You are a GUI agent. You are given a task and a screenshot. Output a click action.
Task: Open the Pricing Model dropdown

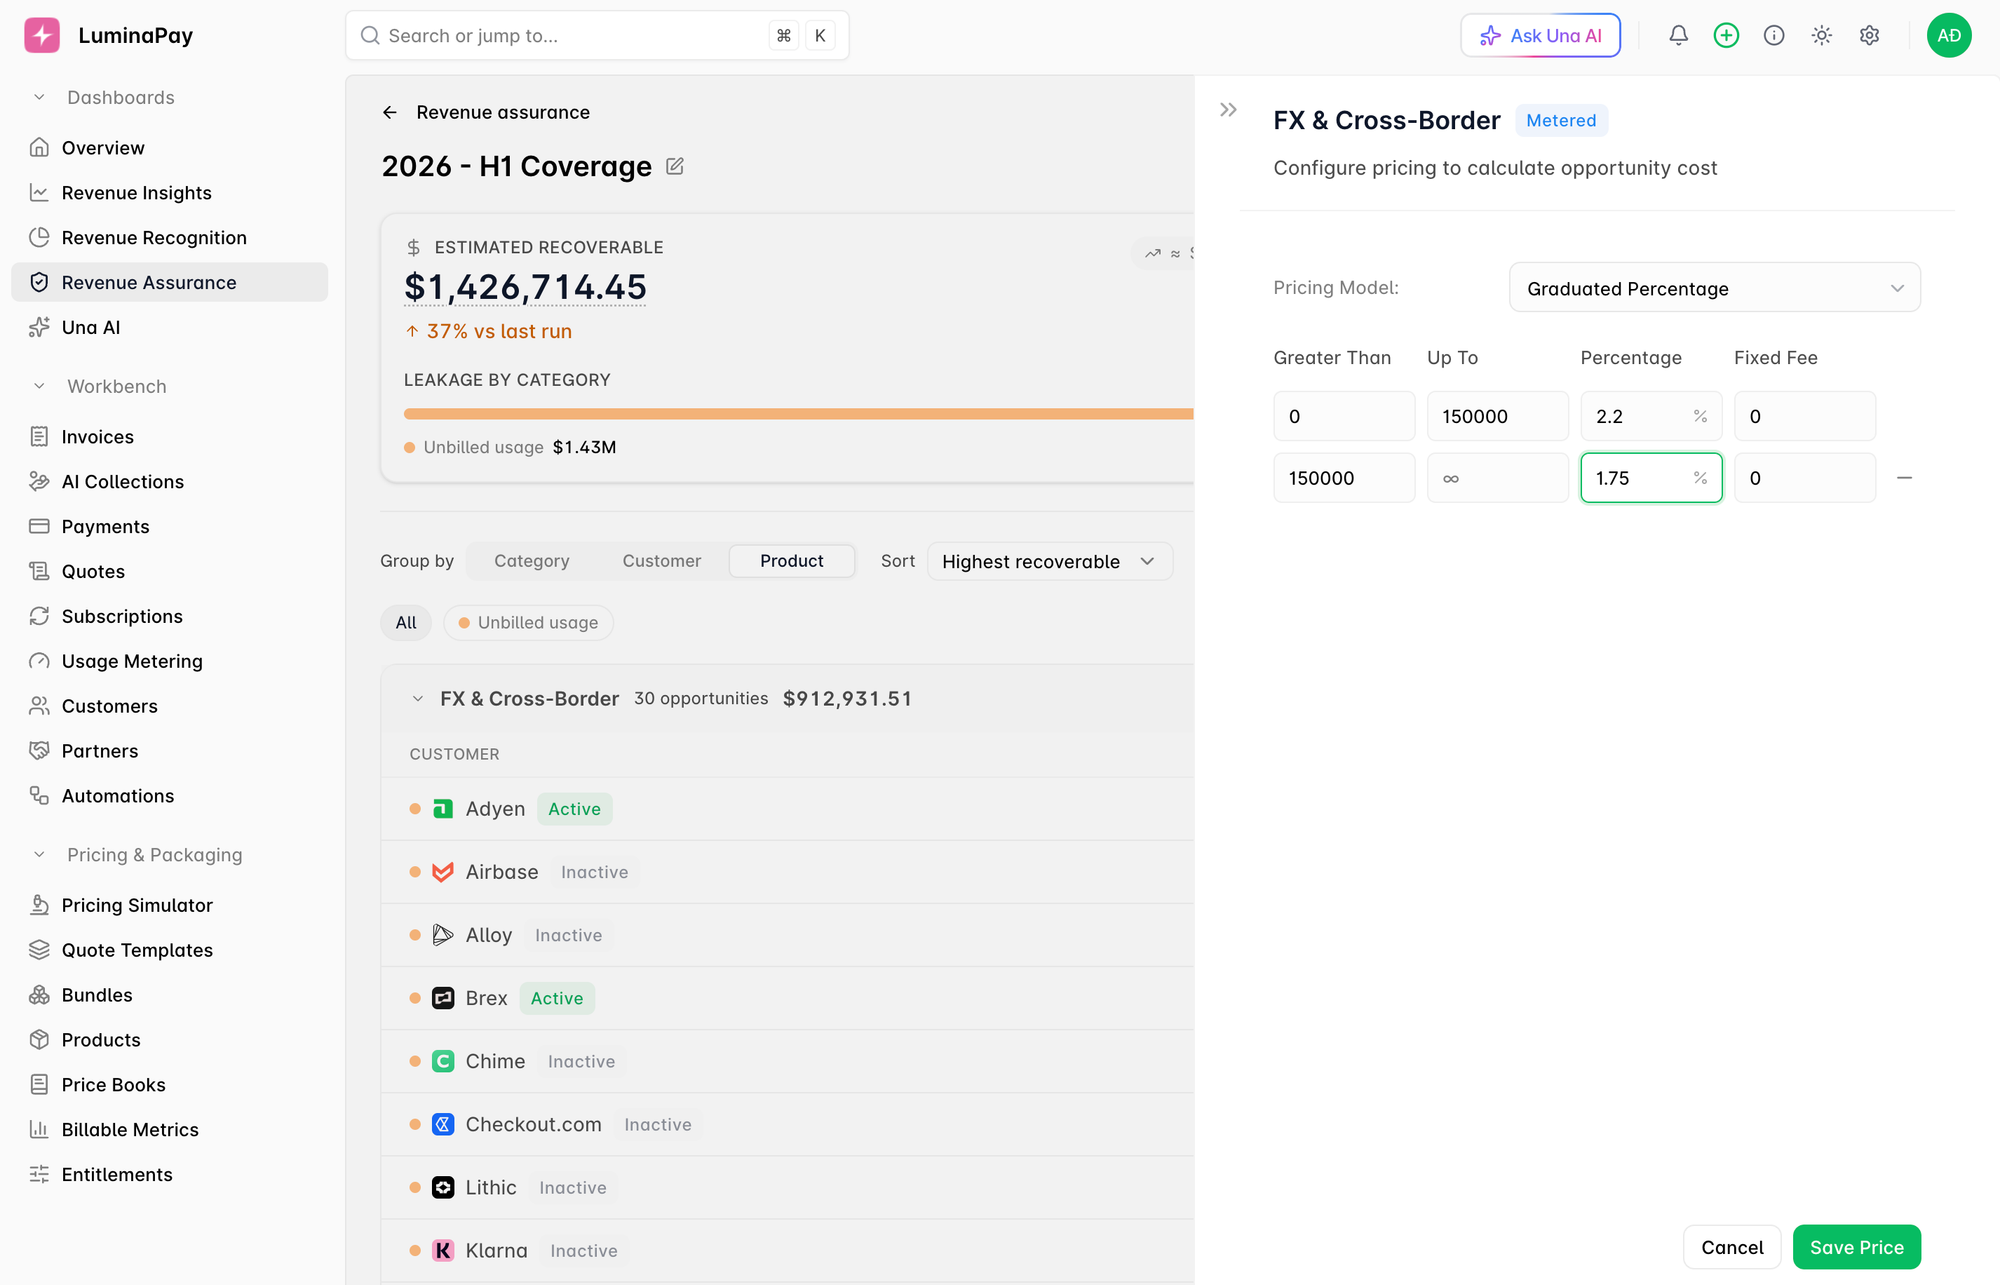(x=1714, y=288)
